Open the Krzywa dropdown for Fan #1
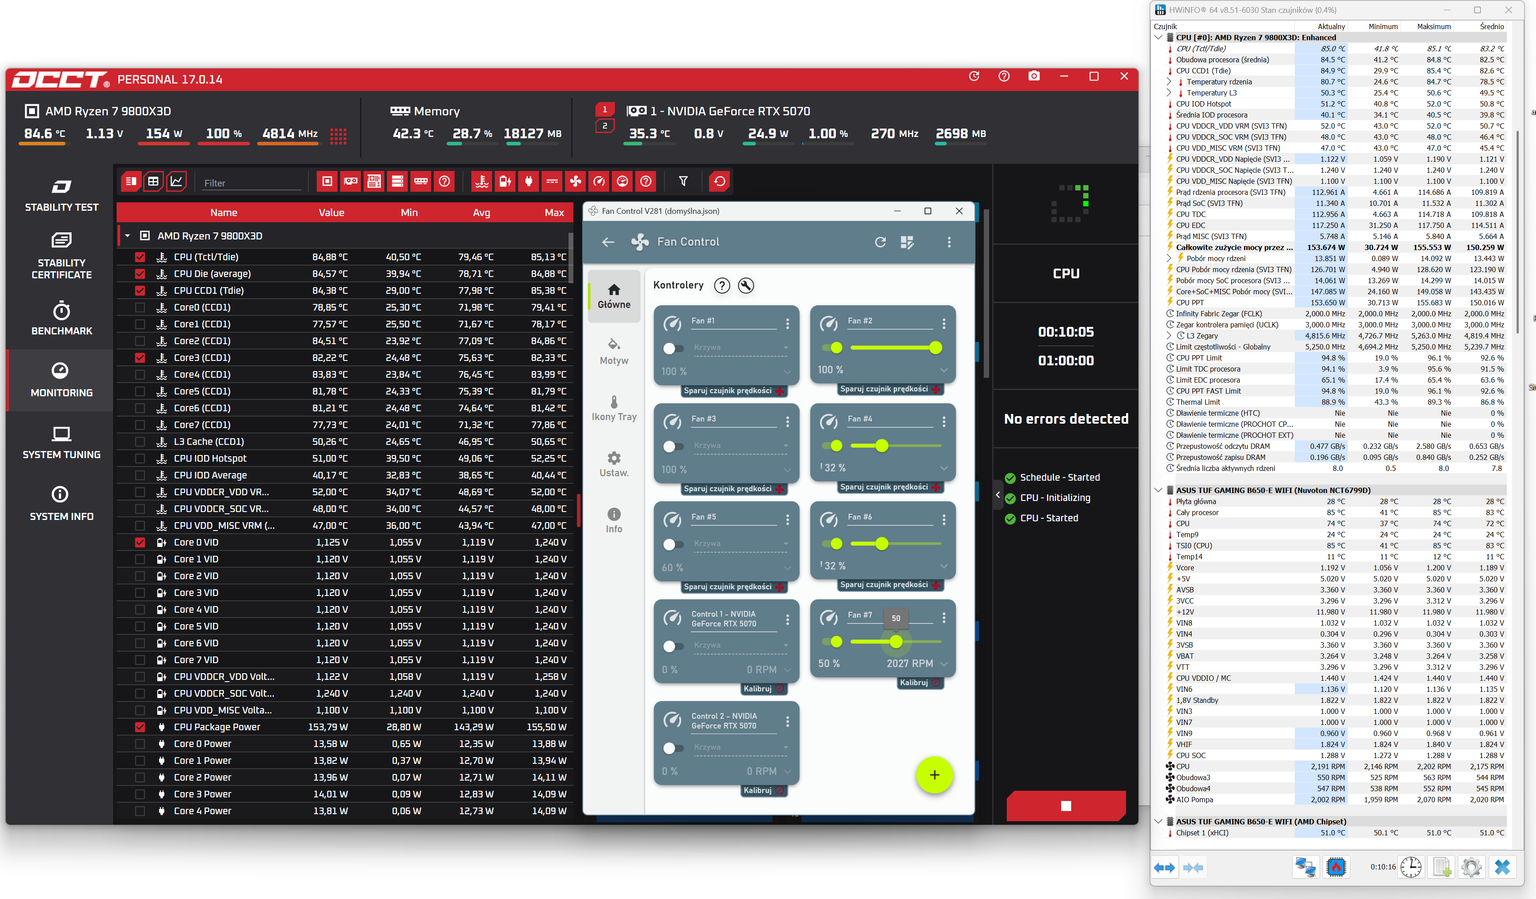The height and width of the screenshot is (899, 1536). pyautogui.click(x=740, y=348)
